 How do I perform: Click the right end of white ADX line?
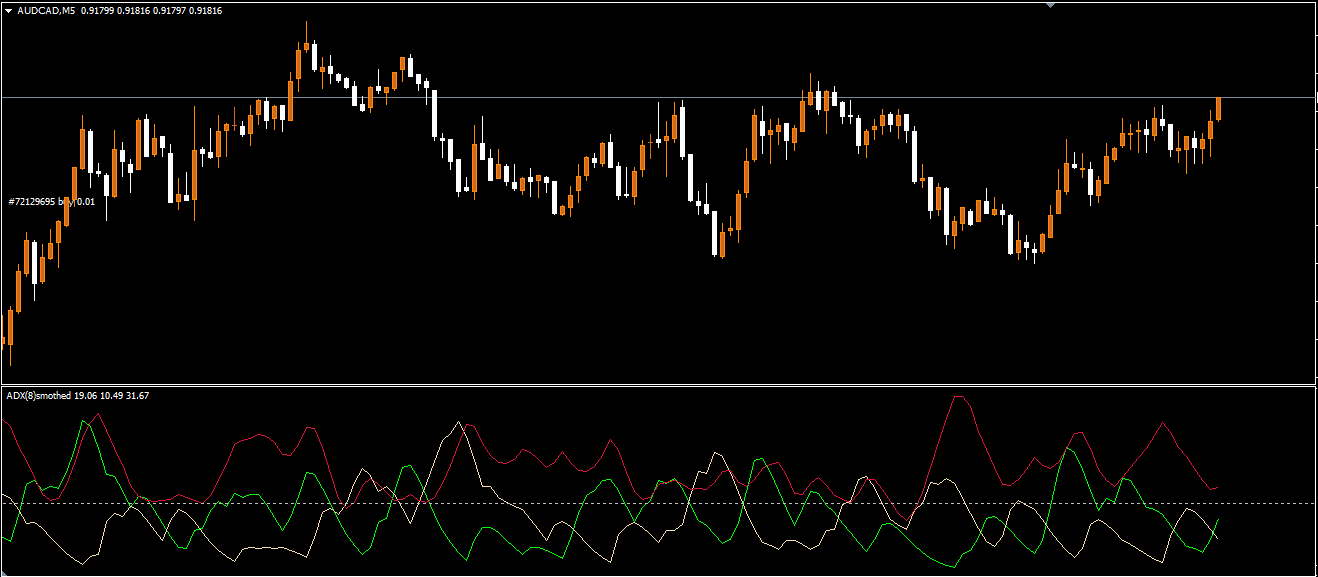coord(1217,538)
